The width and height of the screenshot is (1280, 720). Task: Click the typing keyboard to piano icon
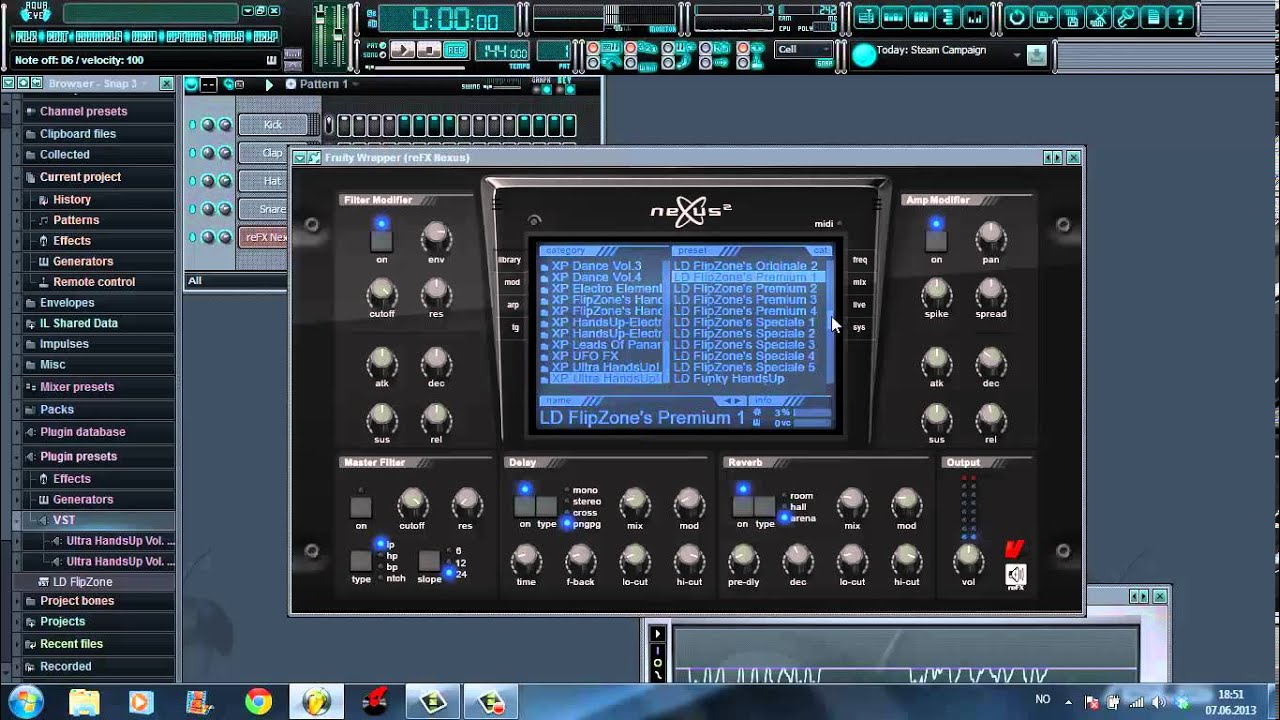tap(610, 47)
